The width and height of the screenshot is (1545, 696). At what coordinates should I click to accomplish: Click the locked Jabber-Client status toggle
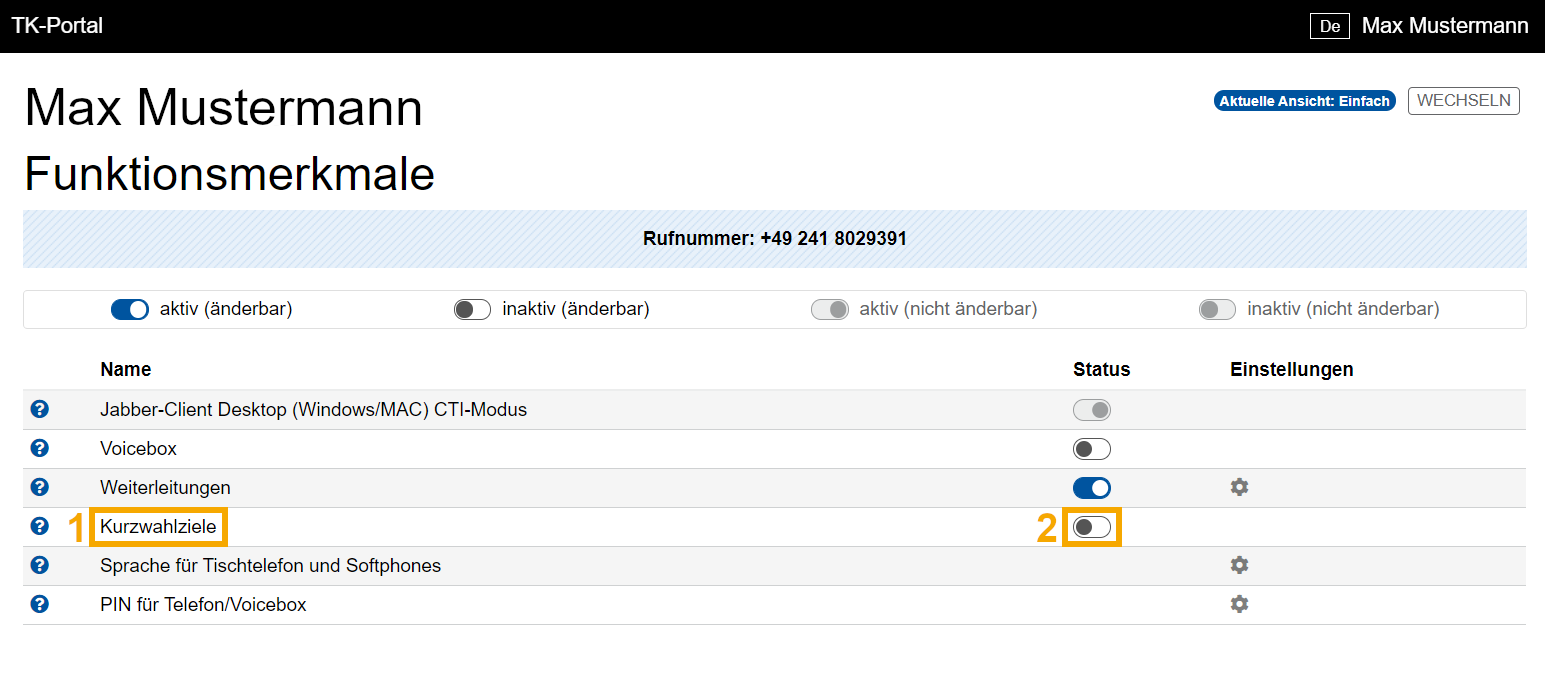[x=1091, y=410]
